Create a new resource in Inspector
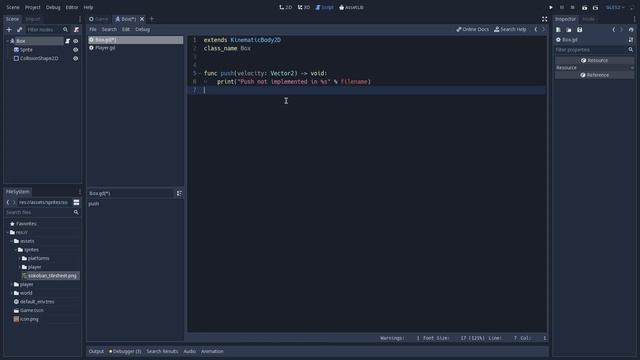The width and height of the screenshot is (640, 360). (558, 30)
